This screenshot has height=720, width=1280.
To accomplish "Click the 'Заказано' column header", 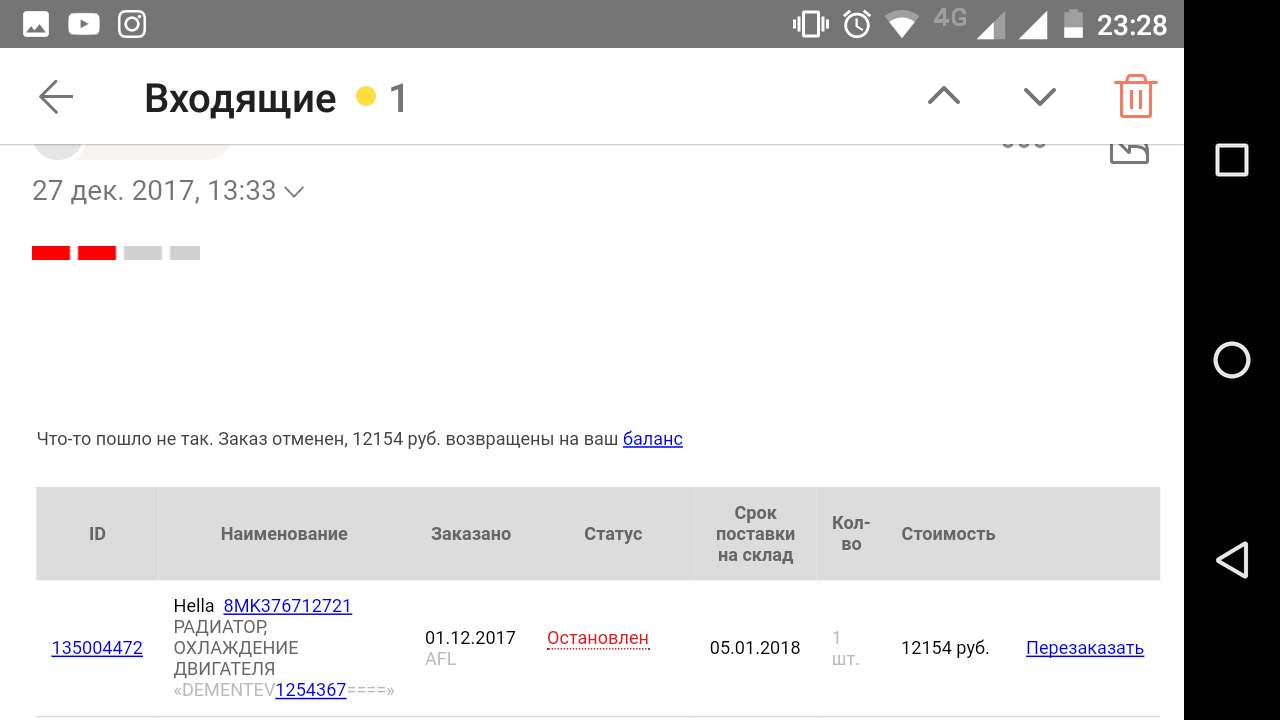I will point(471,534).
